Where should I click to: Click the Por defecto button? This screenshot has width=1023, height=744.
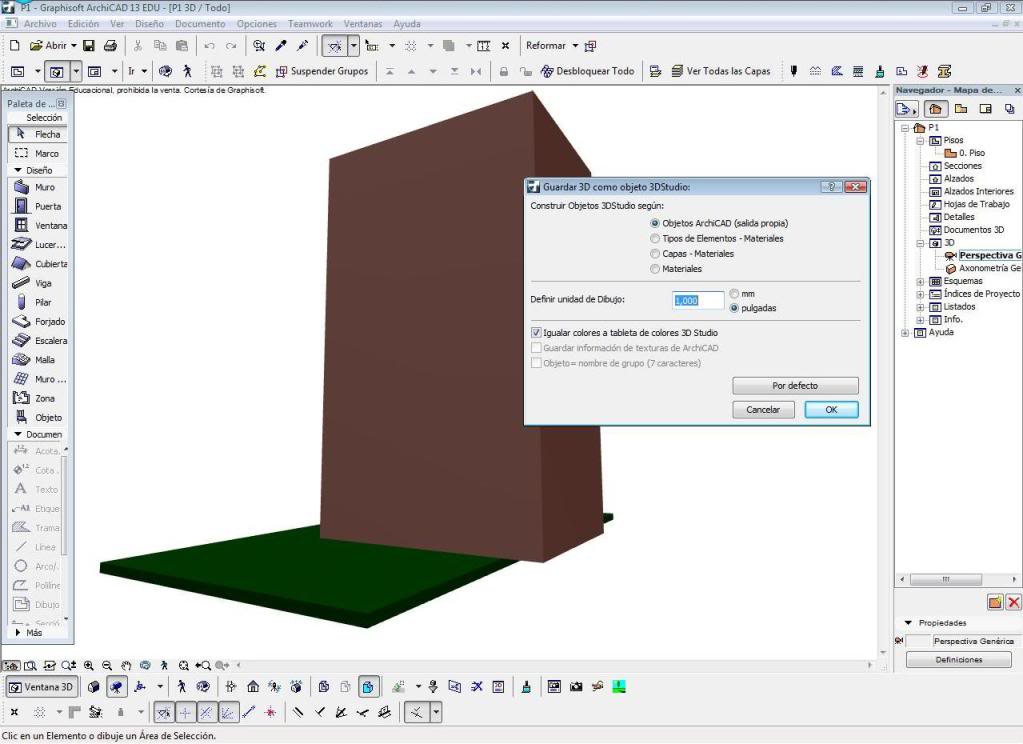coord(795,386)
